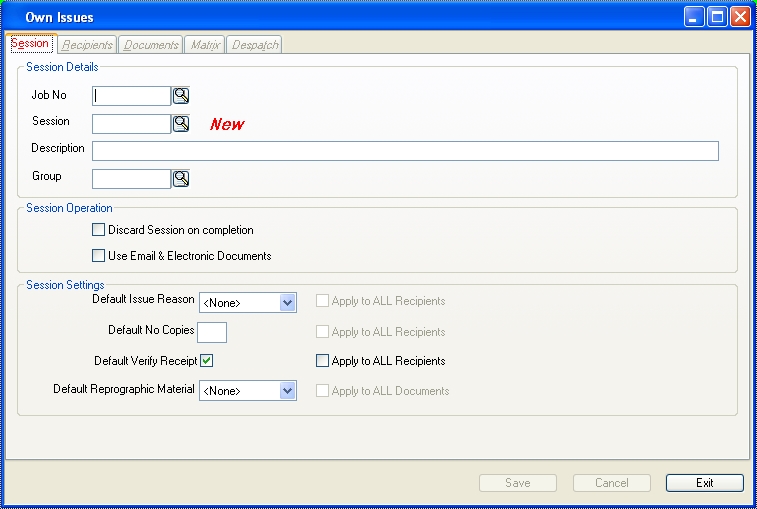
Task: Switch to the Despatch tab
Action: 255,45
